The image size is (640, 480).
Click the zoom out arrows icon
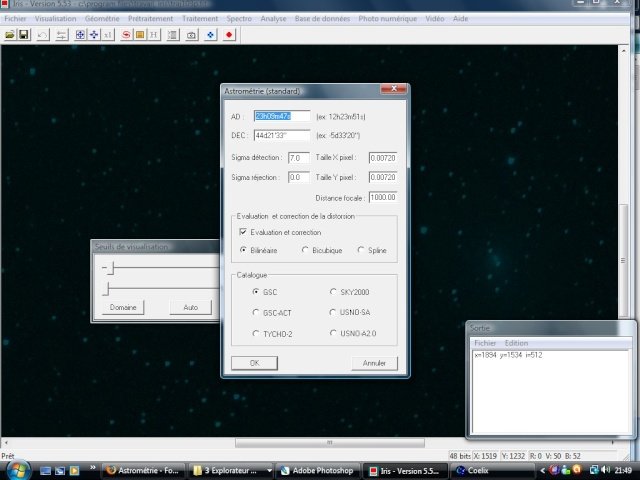click(x=94, y=35)
